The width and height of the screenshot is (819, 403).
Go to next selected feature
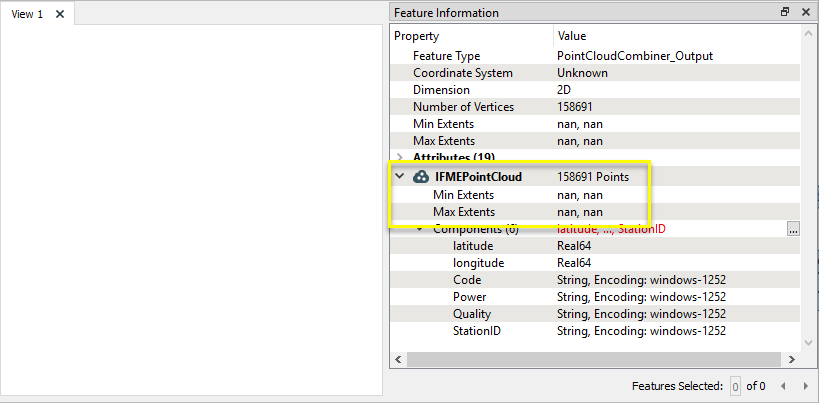coord(805,386)
